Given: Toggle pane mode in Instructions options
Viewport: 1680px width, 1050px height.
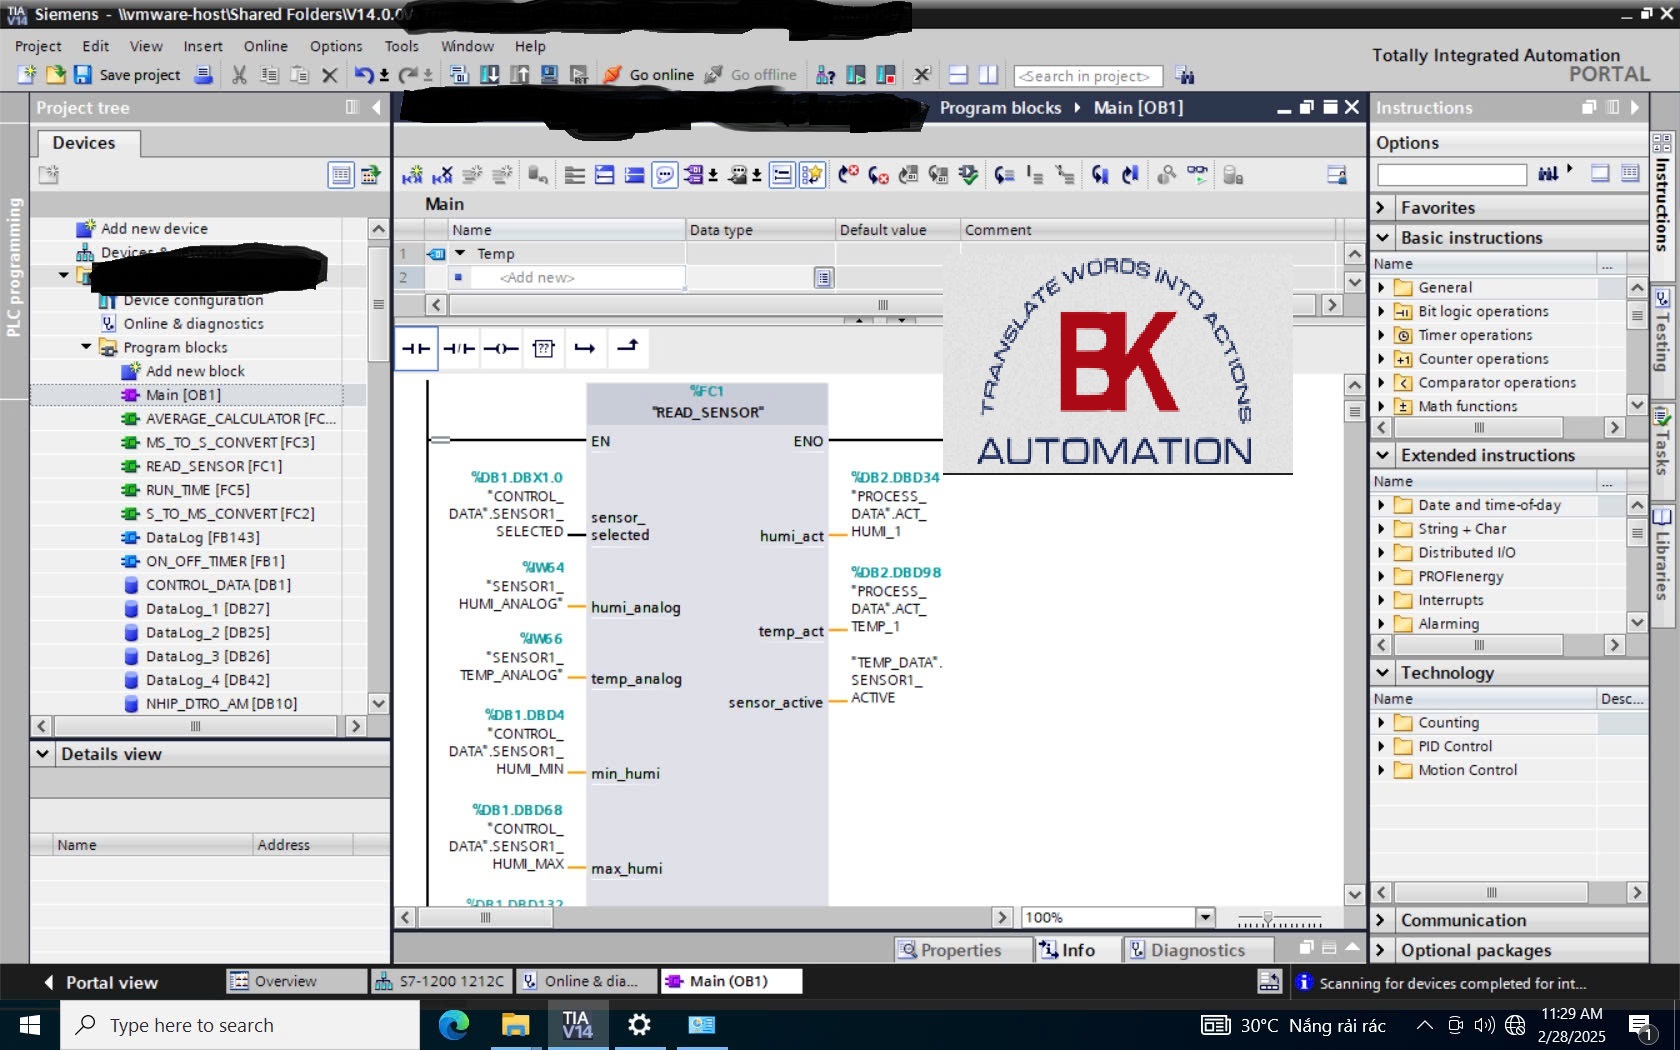Looking at the screenshot, I should pyautogui.click(x=1600, y=173).
